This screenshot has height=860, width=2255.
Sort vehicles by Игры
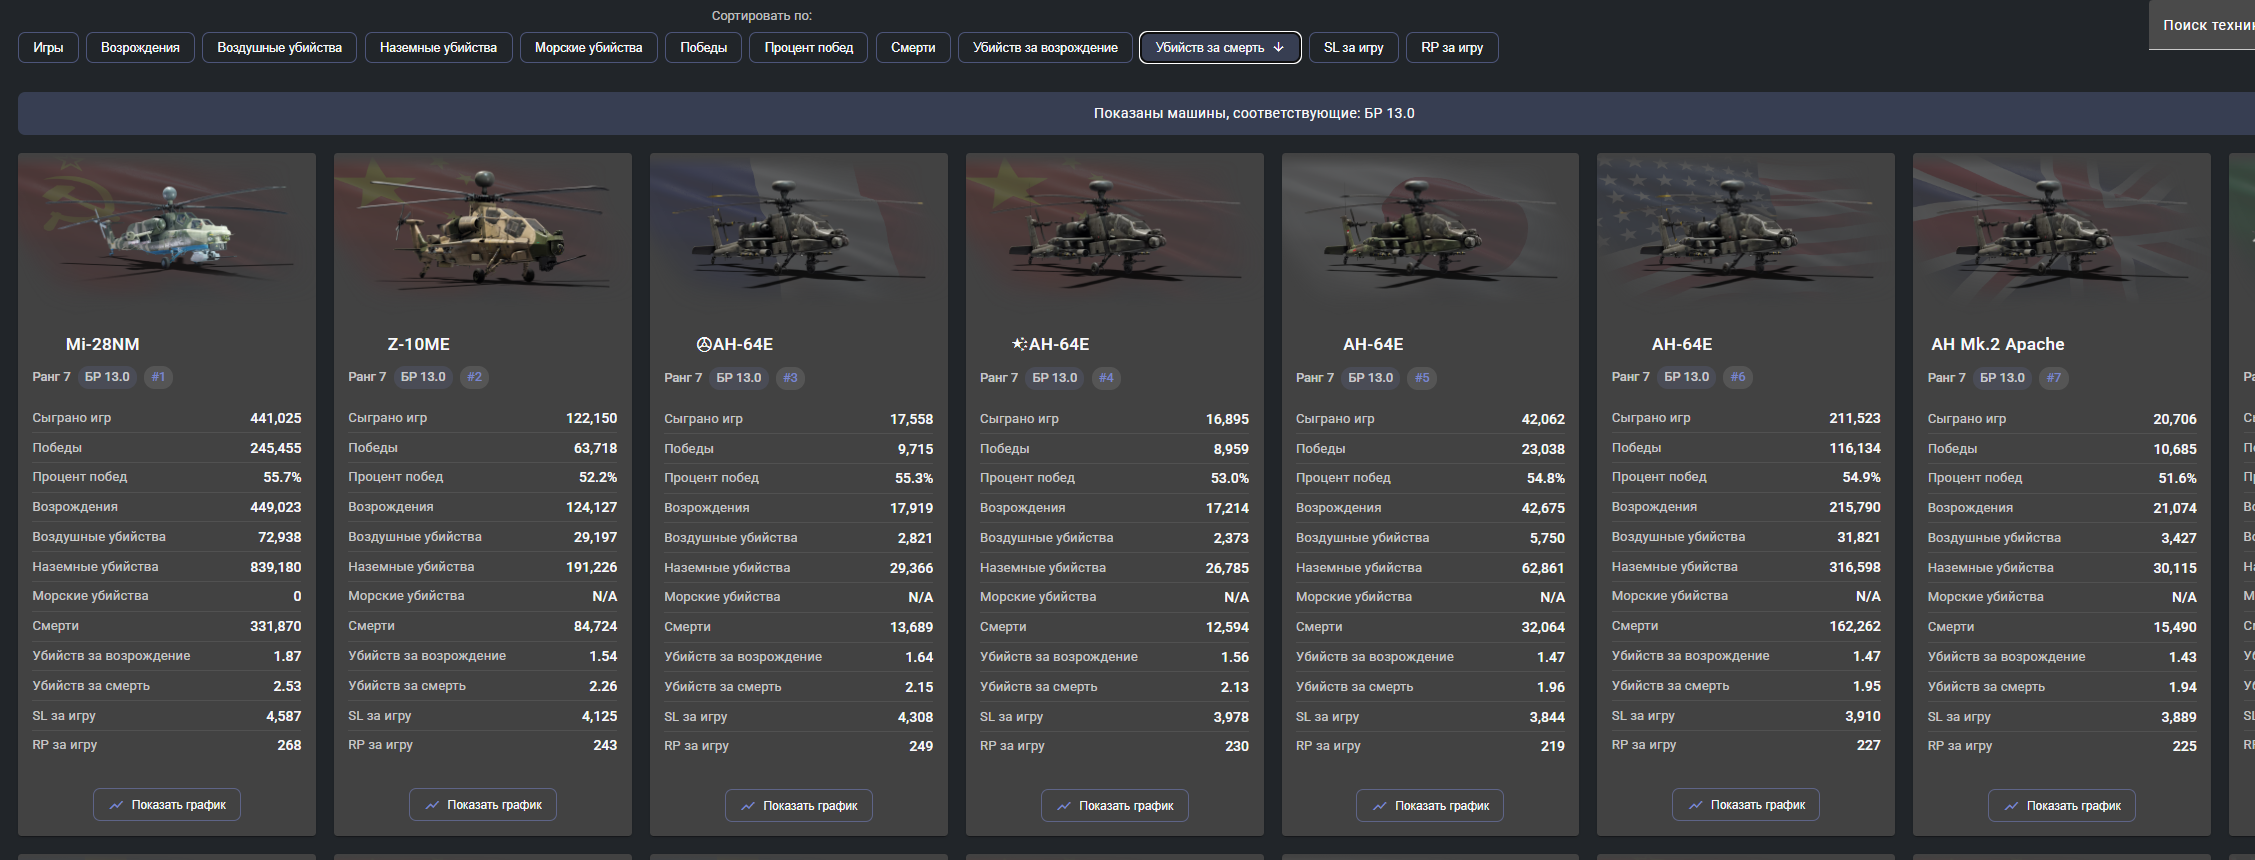pos(48,48)
